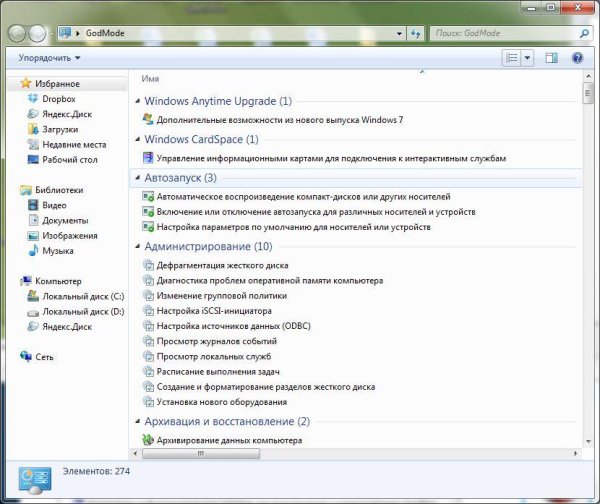Click the Документы library icon
This screenshot has width=600, height=504.
coord(33,220)
